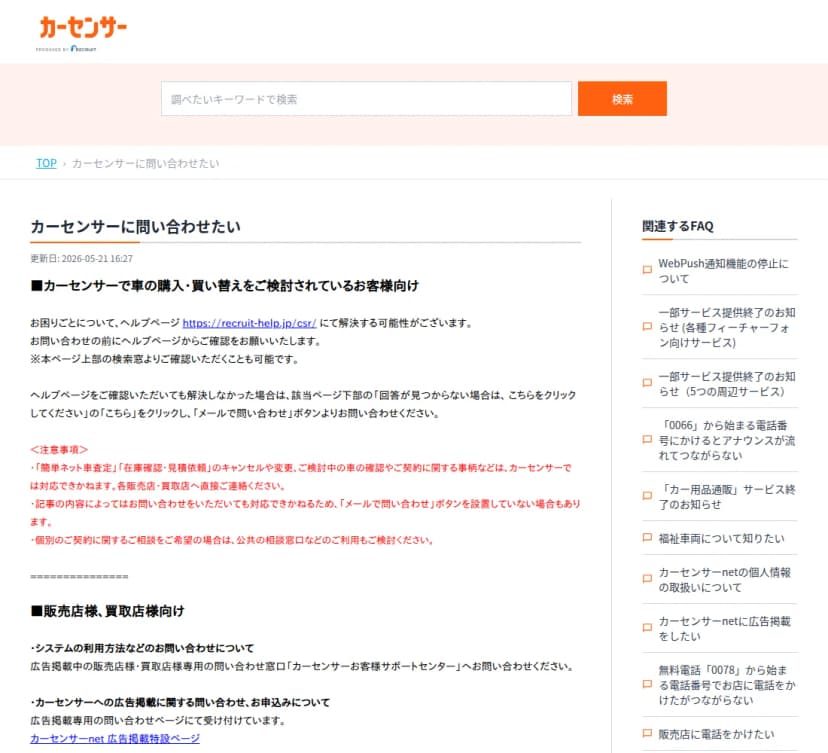Open FAQ about 「0066」 phone numbers

[x=727, y=440]
